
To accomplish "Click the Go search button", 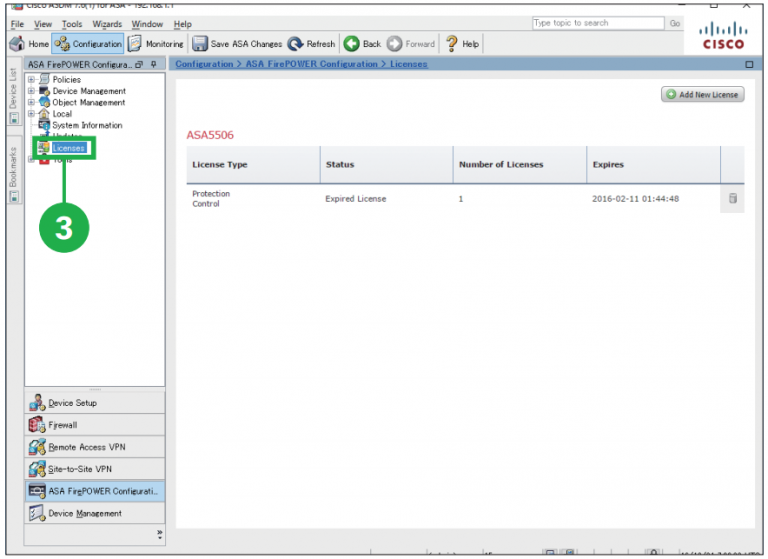I will pyautogui.click(x=675, y=23).
